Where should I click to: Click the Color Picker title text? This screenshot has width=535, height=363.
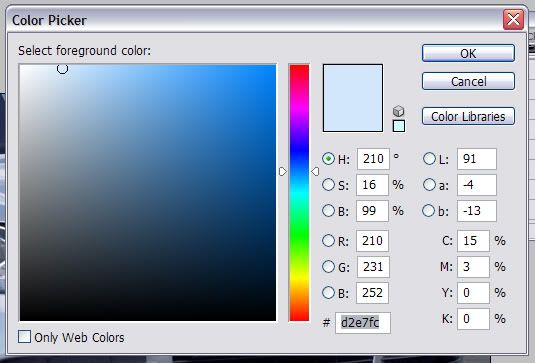pos(49,20)
